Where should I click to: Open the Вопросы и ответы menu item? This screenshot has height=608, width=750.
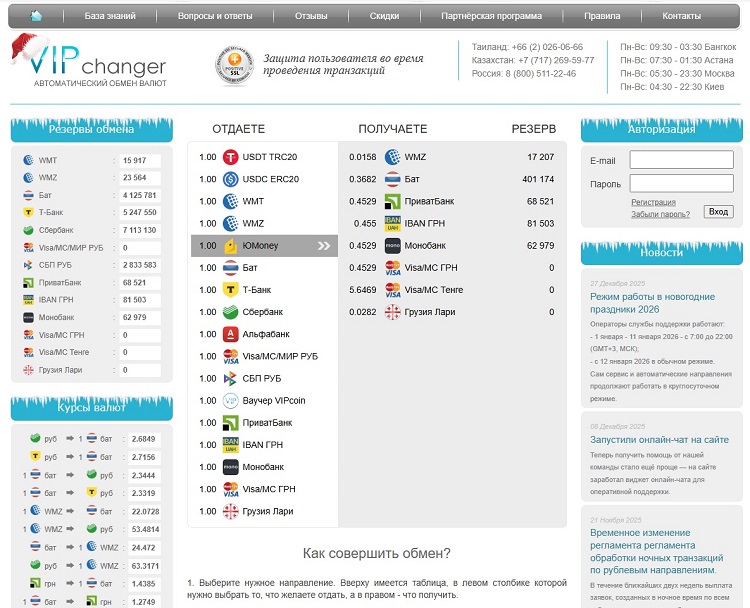(x=215, y=16)
